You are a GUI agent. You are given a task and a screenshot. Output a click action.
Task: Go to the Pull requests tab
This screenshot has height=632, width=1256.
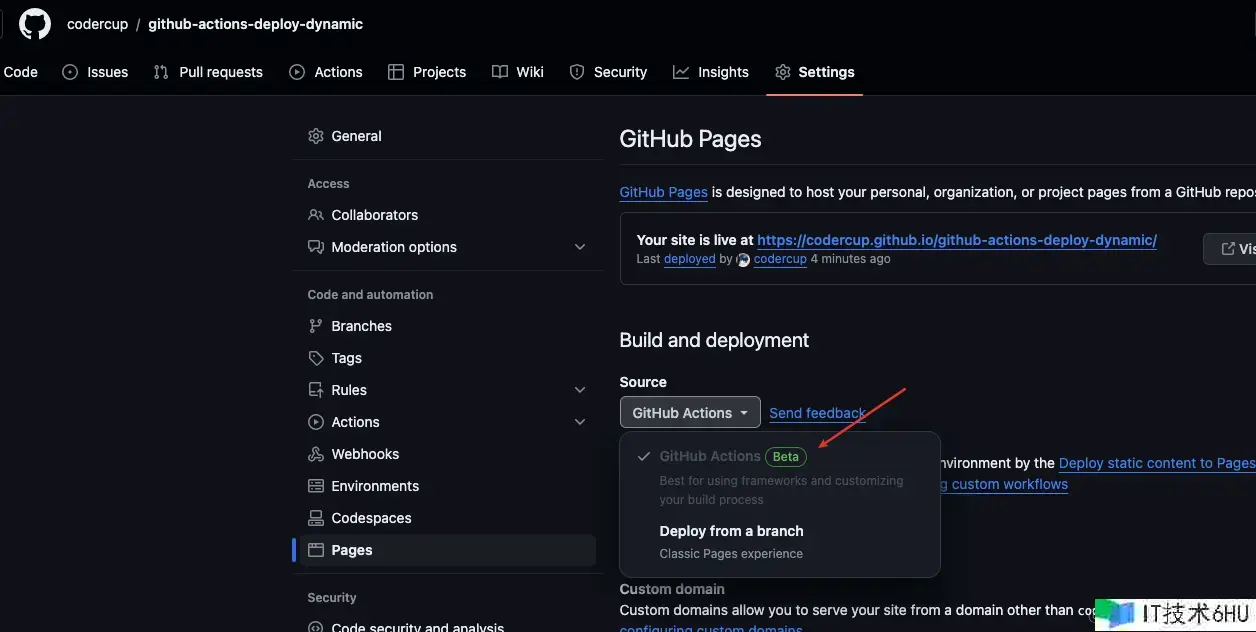[x=208, y=72]
